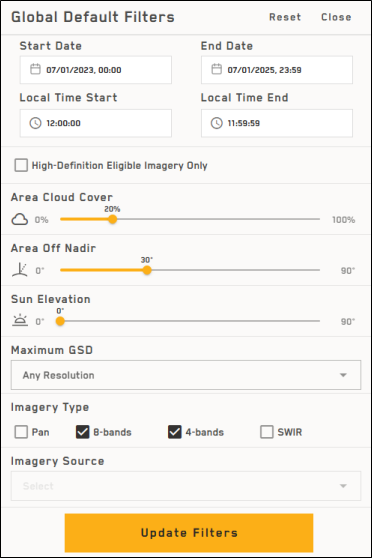Click the Local Time Start clock icon
The width and height of the screenshot is (372, 558).
(35, 123)
